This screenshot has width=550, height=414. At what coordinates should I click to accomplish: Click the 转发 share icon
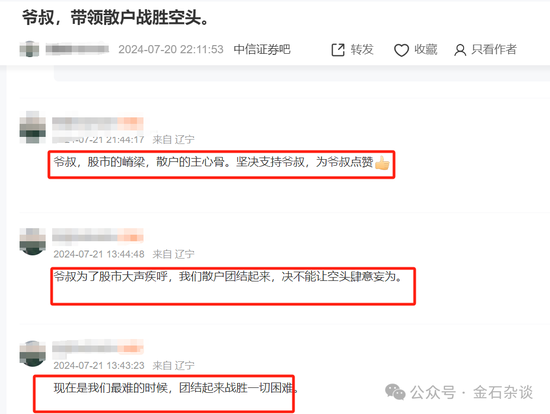click(x=338, y=50)
